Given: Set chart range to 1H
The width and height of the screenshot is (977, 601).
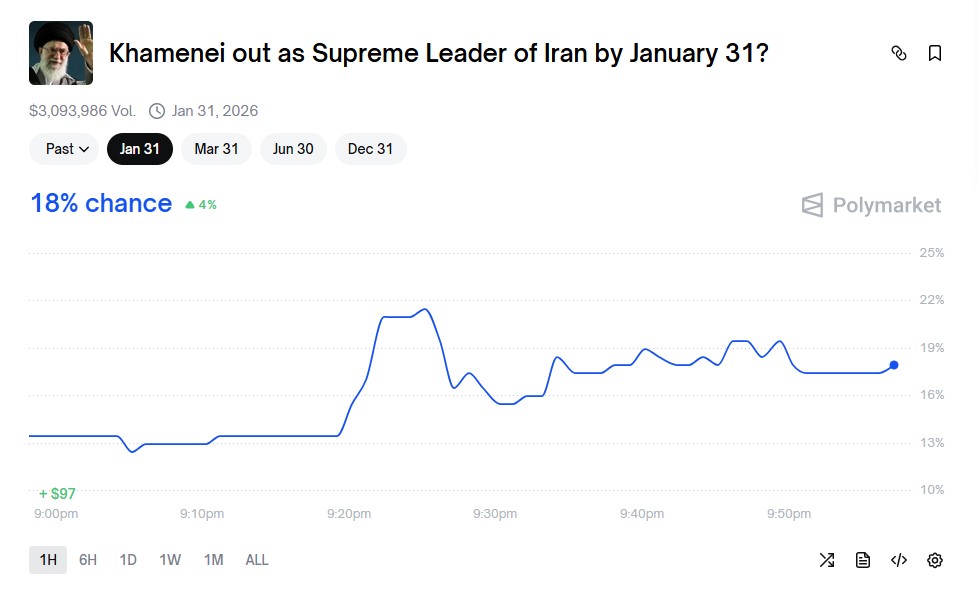Looking at the screenshot, I should point(48,560).
